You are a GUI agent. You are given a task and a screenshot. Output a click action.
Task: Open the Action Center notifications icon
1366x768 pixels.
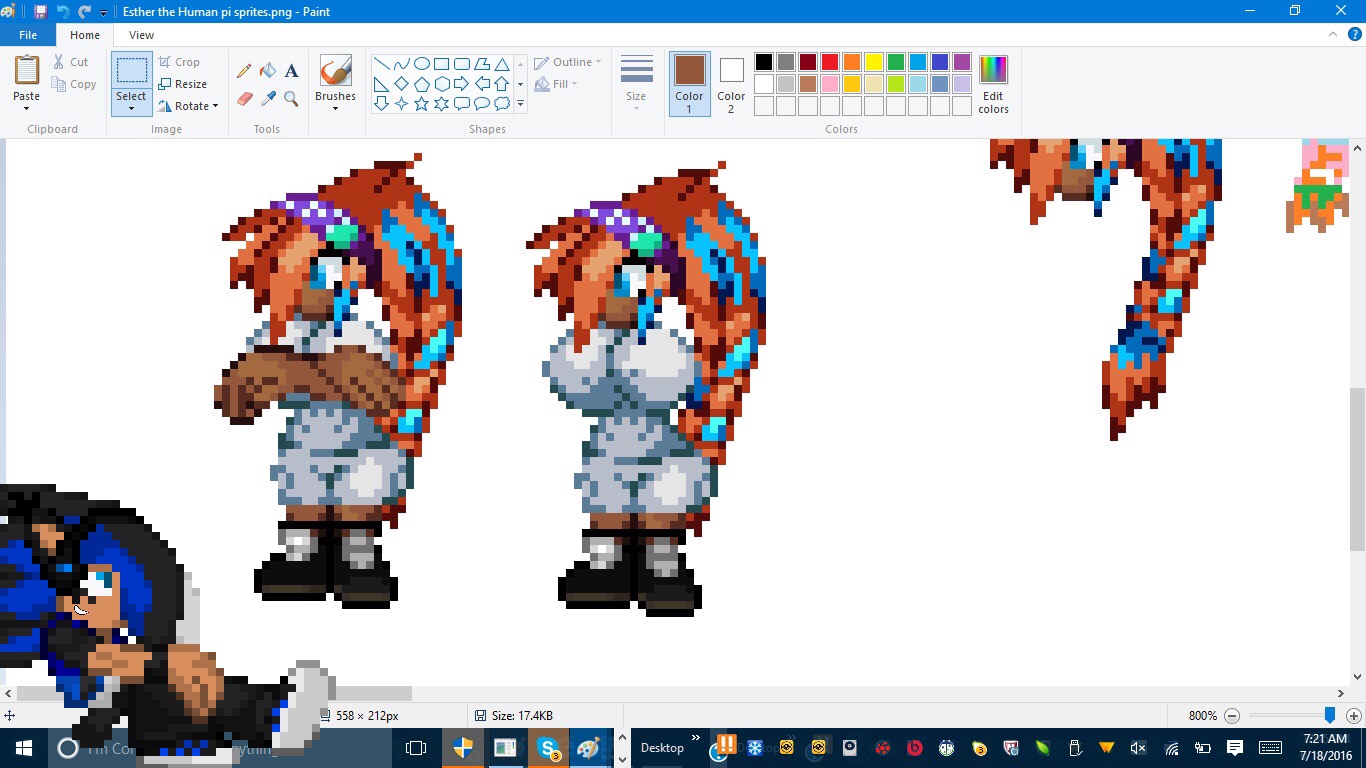pyautogui.click(x=1235, y=748)
